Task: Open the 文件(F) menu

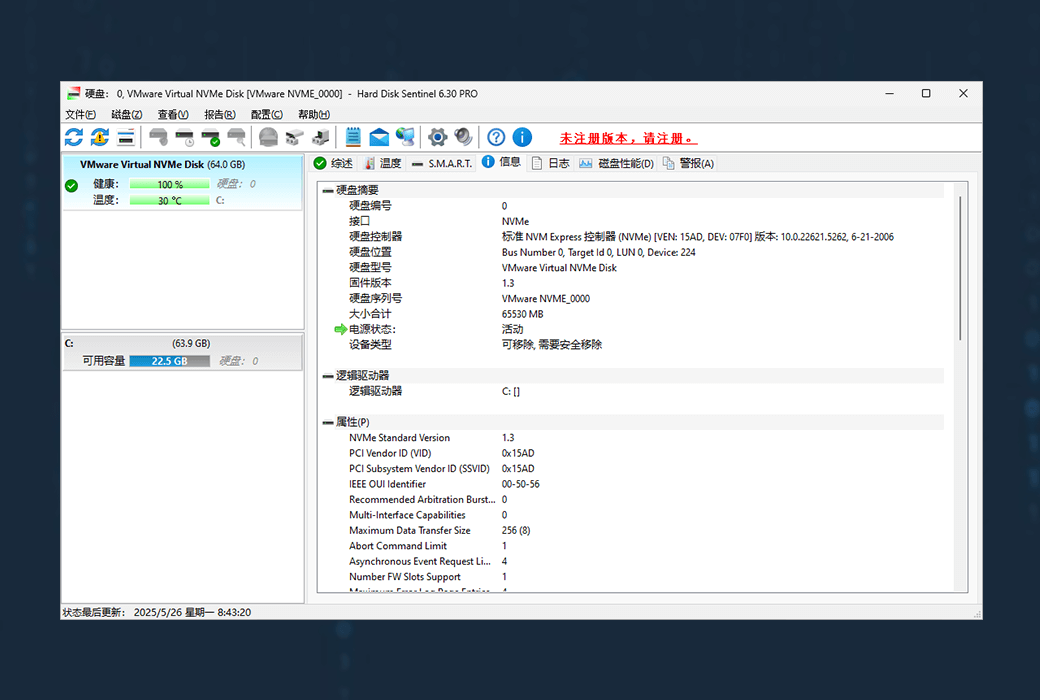Action: (80, 114)
